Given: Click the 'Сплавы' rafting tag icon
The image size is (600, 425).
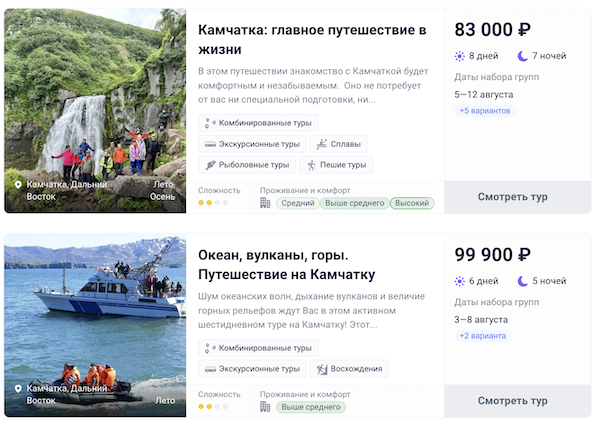Looking at the screenshot, I should 320,144.
